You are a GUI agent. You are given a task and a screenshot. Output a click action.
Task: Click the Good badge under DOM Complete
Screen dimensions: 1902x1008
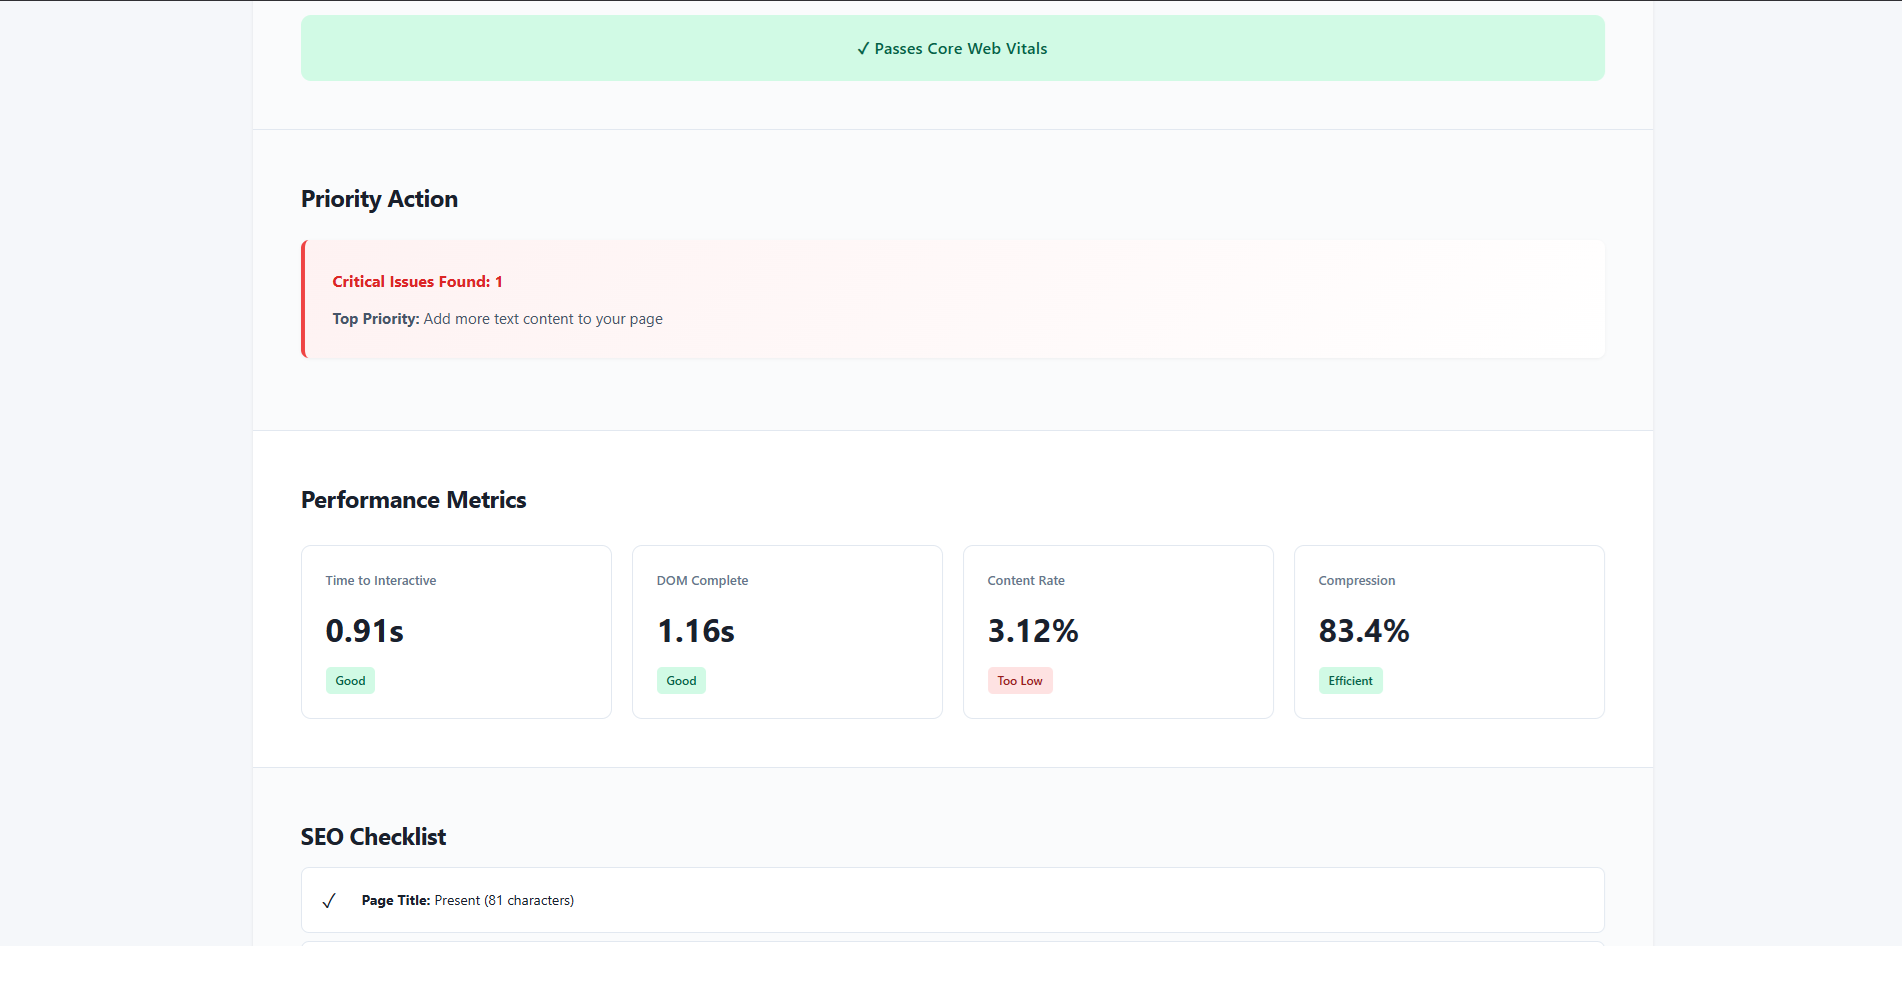point(681,681)
